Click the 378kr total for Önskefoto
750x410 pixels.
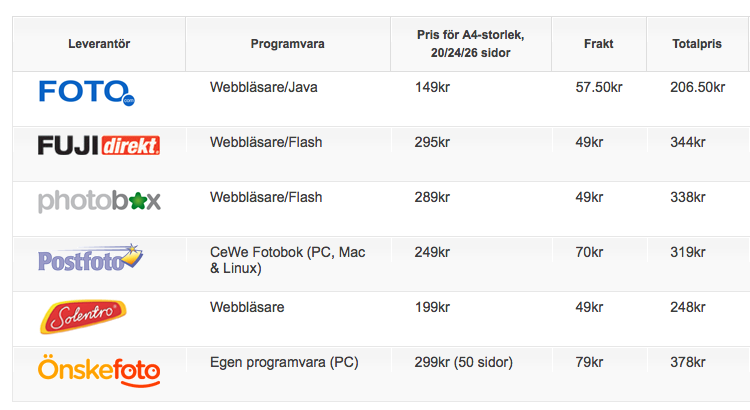point(687,362)
